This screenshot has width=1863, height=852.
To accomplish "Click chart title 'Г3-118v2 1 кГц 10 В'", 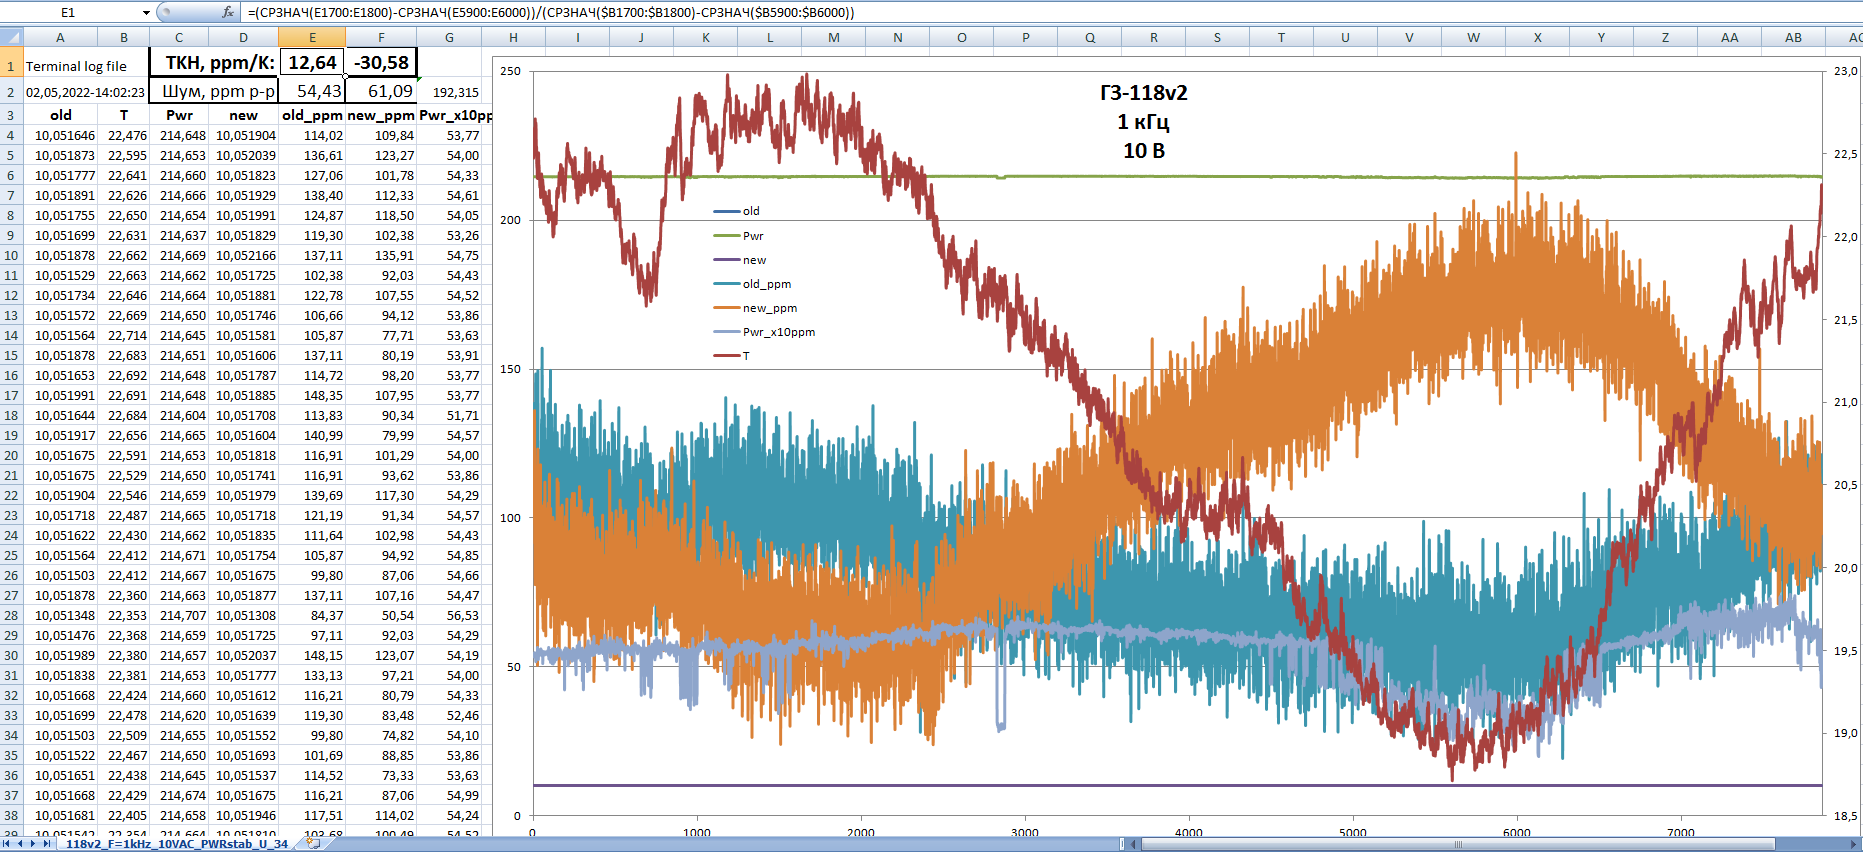I will click(1144, 121).
